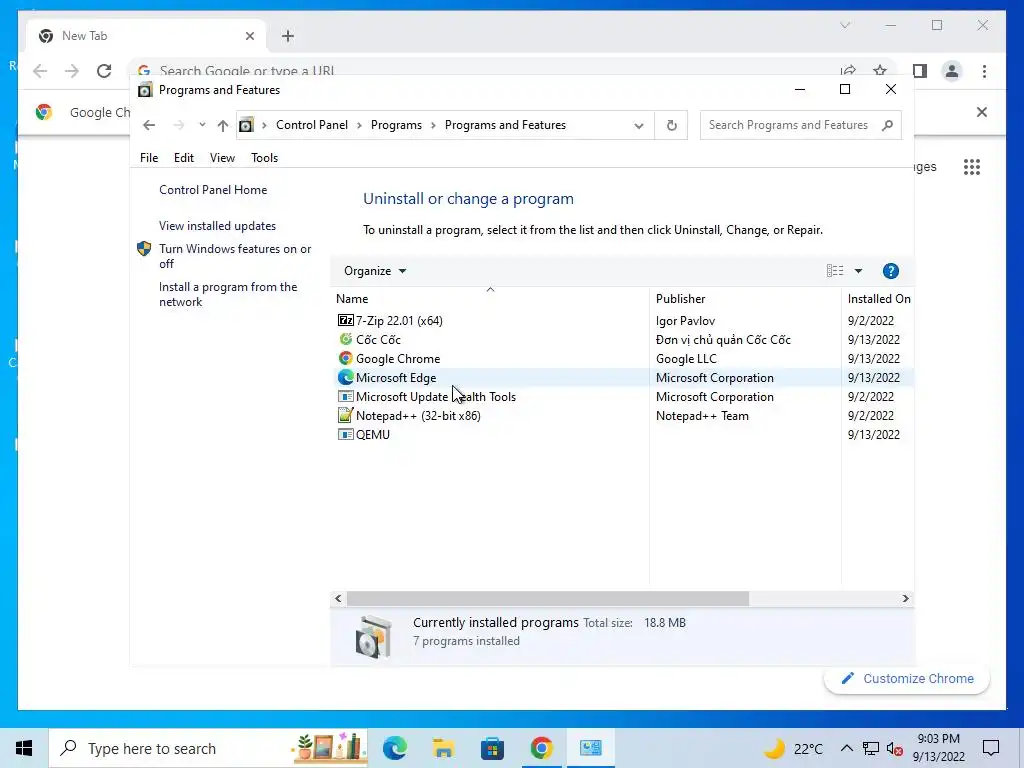Expand breadcrumb arrow after Programs
Screen dimensions: 1024x768
(433, 125)
